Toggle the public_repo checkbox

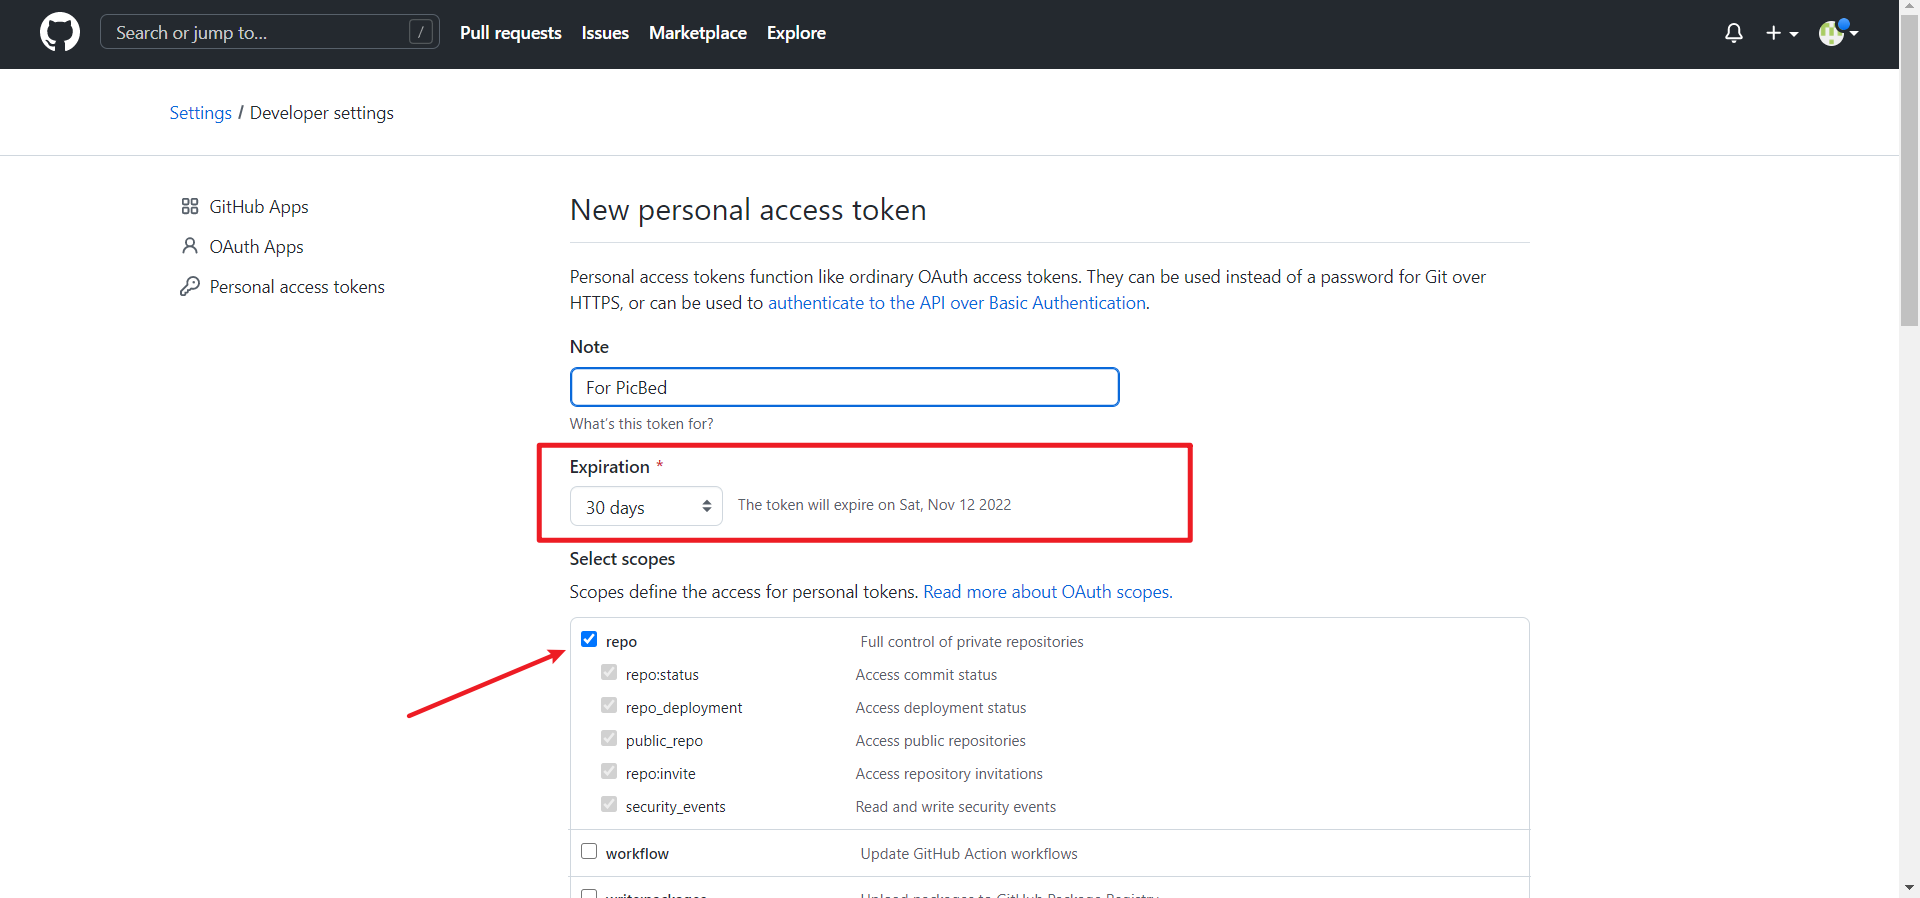[x=609, y=738]
